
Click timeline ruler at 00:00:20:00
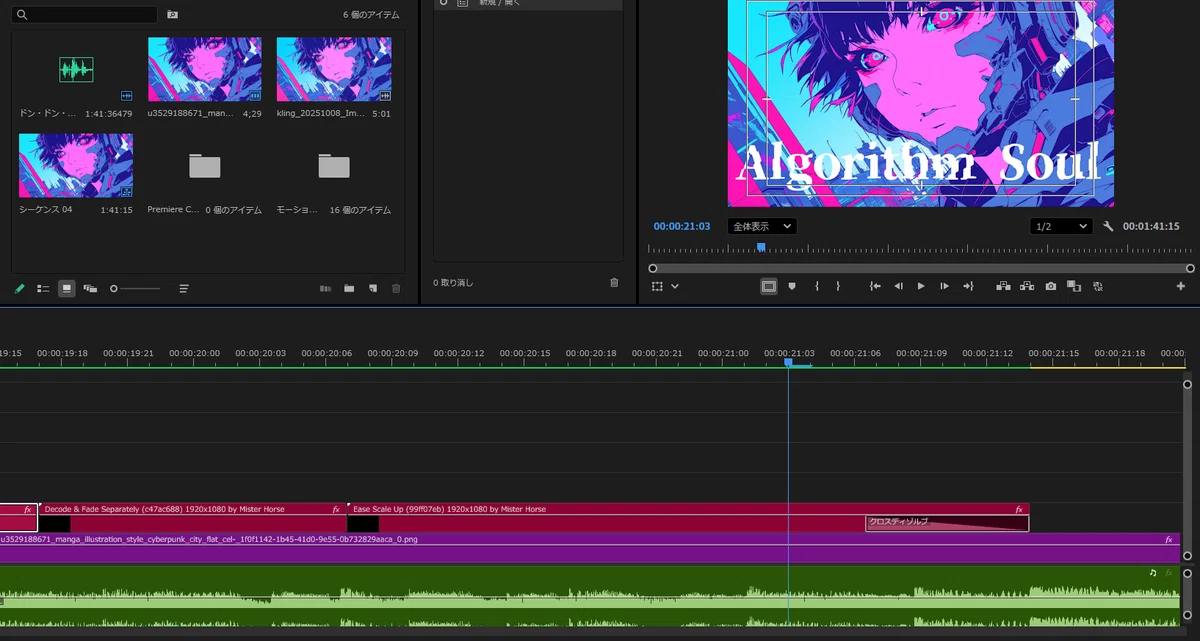195,353
